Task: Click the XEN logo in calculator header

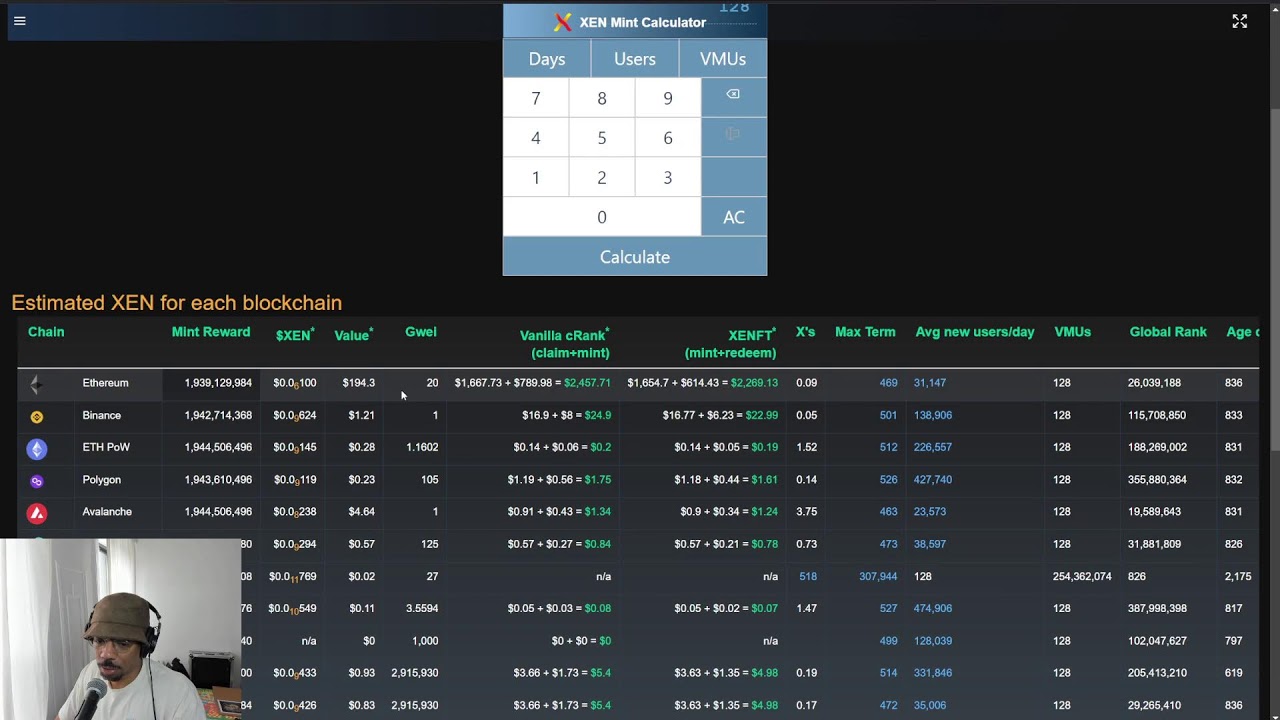Action: (x=563, y=22)
